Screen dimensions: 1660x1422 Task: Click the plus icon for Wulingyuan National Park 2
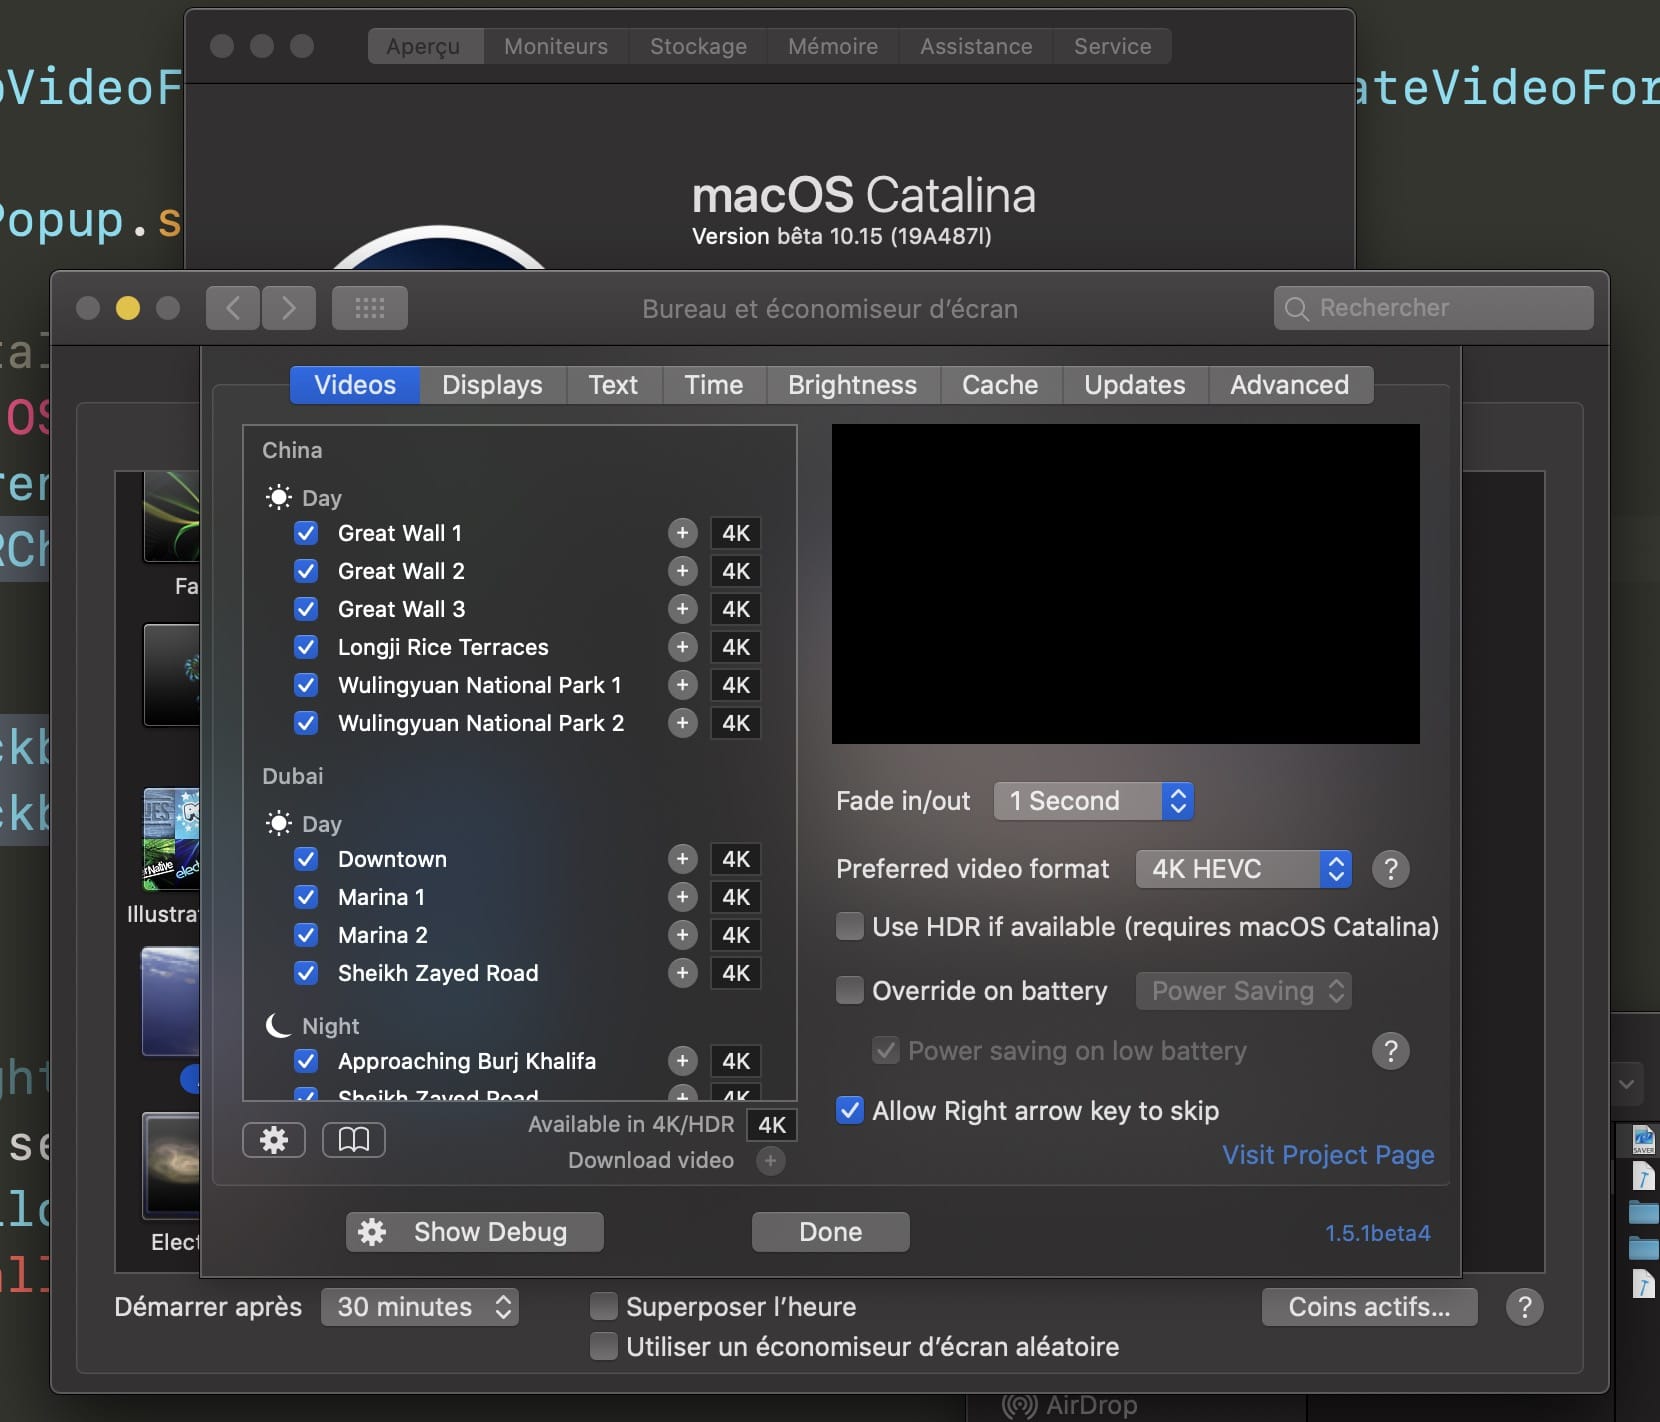pos(682,723)
